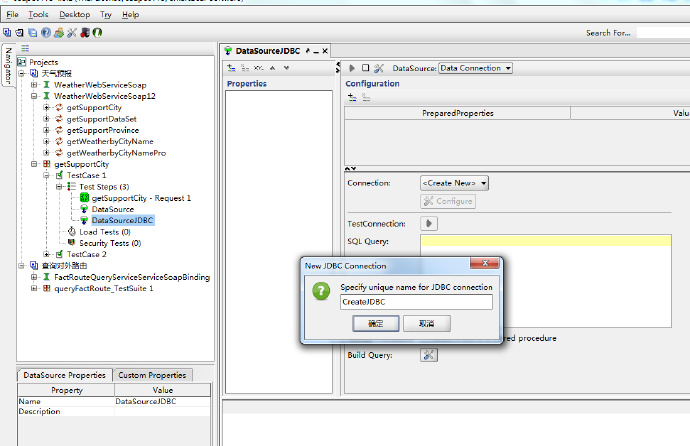Select Security Tests (0) node

point(110,243)
